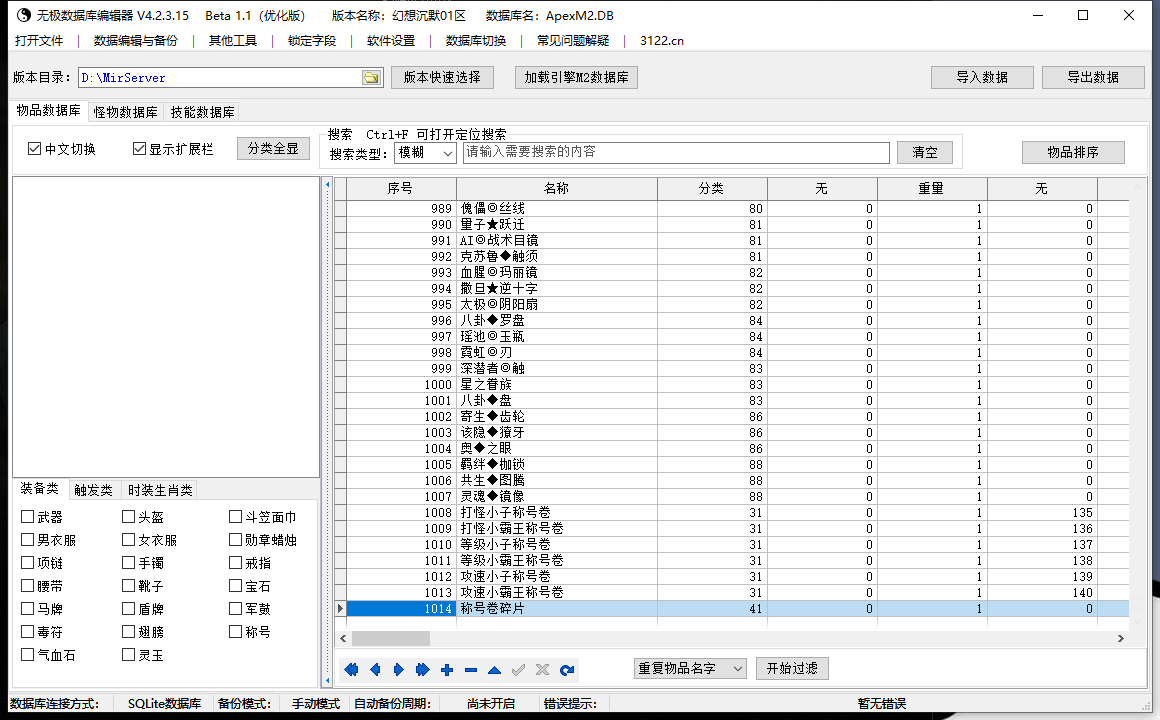
Task: Open the 锁定字段 menu
Action: (x=312, y=41)
